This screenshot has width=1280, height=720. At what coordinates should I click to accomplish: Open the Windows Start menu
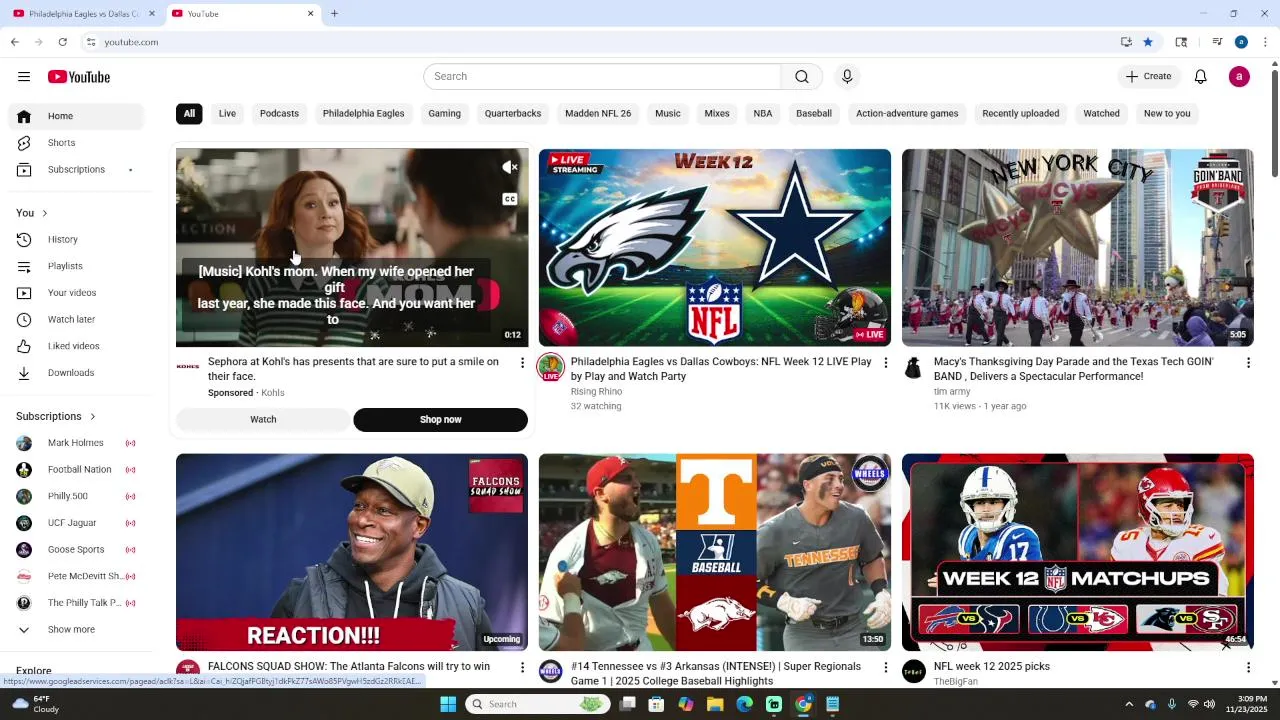tap(448, 704)
